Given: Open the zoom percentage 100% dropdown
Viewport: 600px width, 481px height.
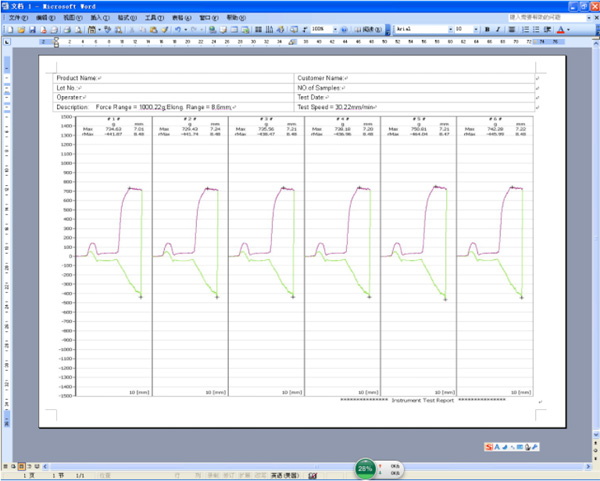Looking at the screenshot, I should tap(333, 30).
